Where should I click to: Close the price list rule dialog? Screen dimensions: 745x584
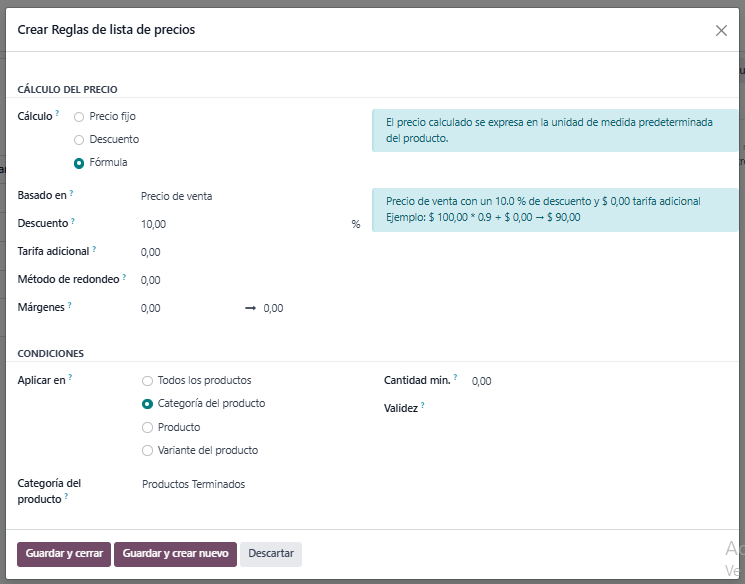pos(721,31)
